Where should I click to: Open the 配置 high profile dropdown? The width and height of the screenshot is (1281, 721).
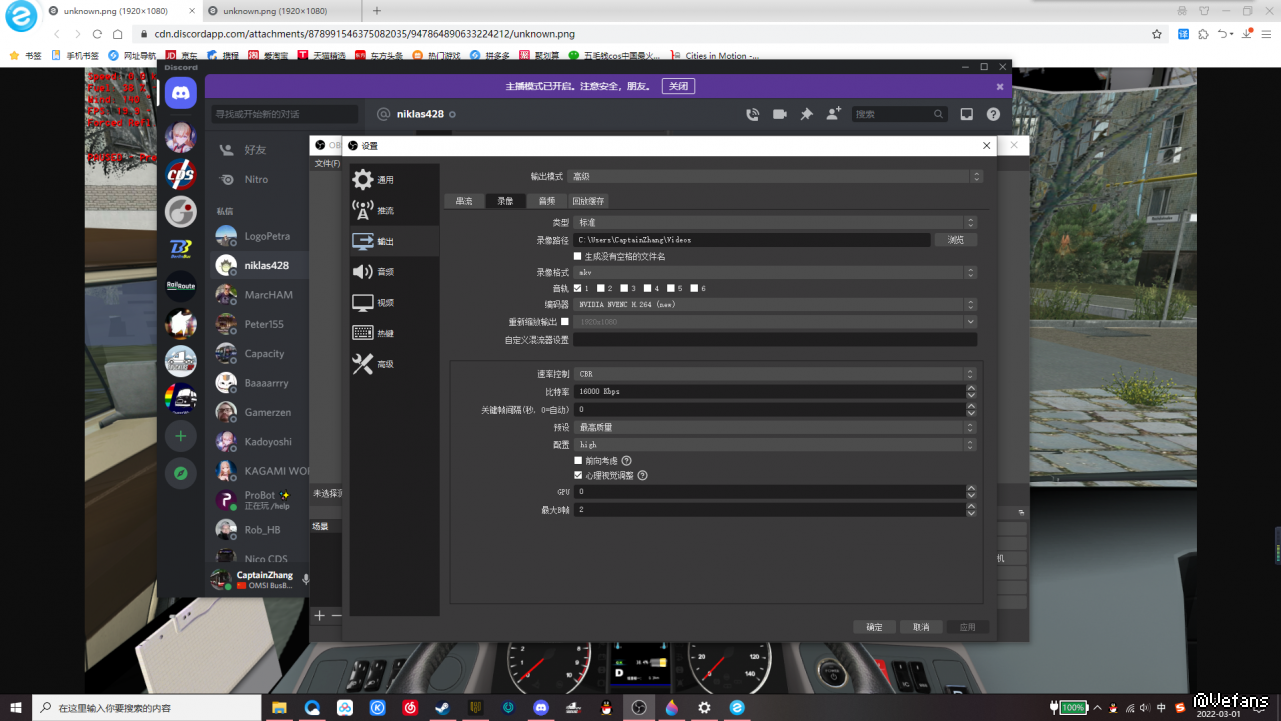[776, 445]
